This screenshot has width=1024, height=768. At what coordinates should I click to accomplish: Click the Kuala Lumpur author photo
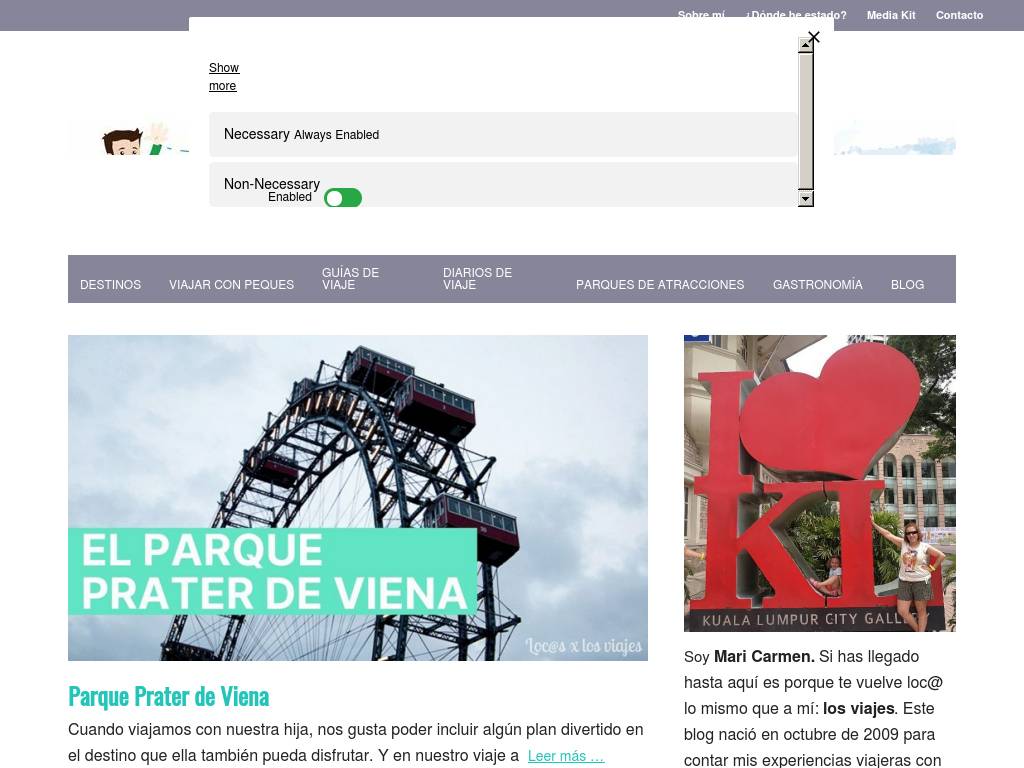pyautogui.click(x=819, y=483)
